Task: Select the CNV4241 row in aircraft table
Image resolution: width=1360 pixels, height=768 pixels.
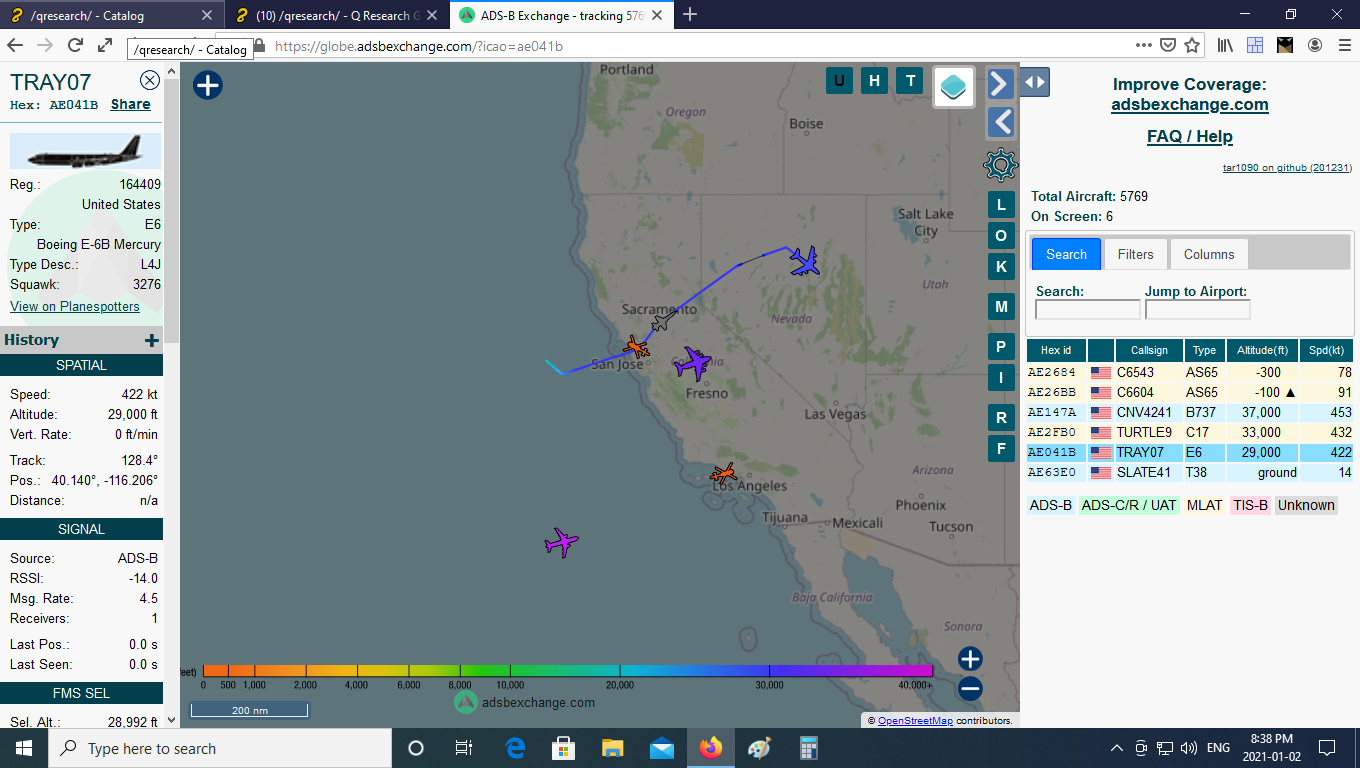Action: 1190,412
